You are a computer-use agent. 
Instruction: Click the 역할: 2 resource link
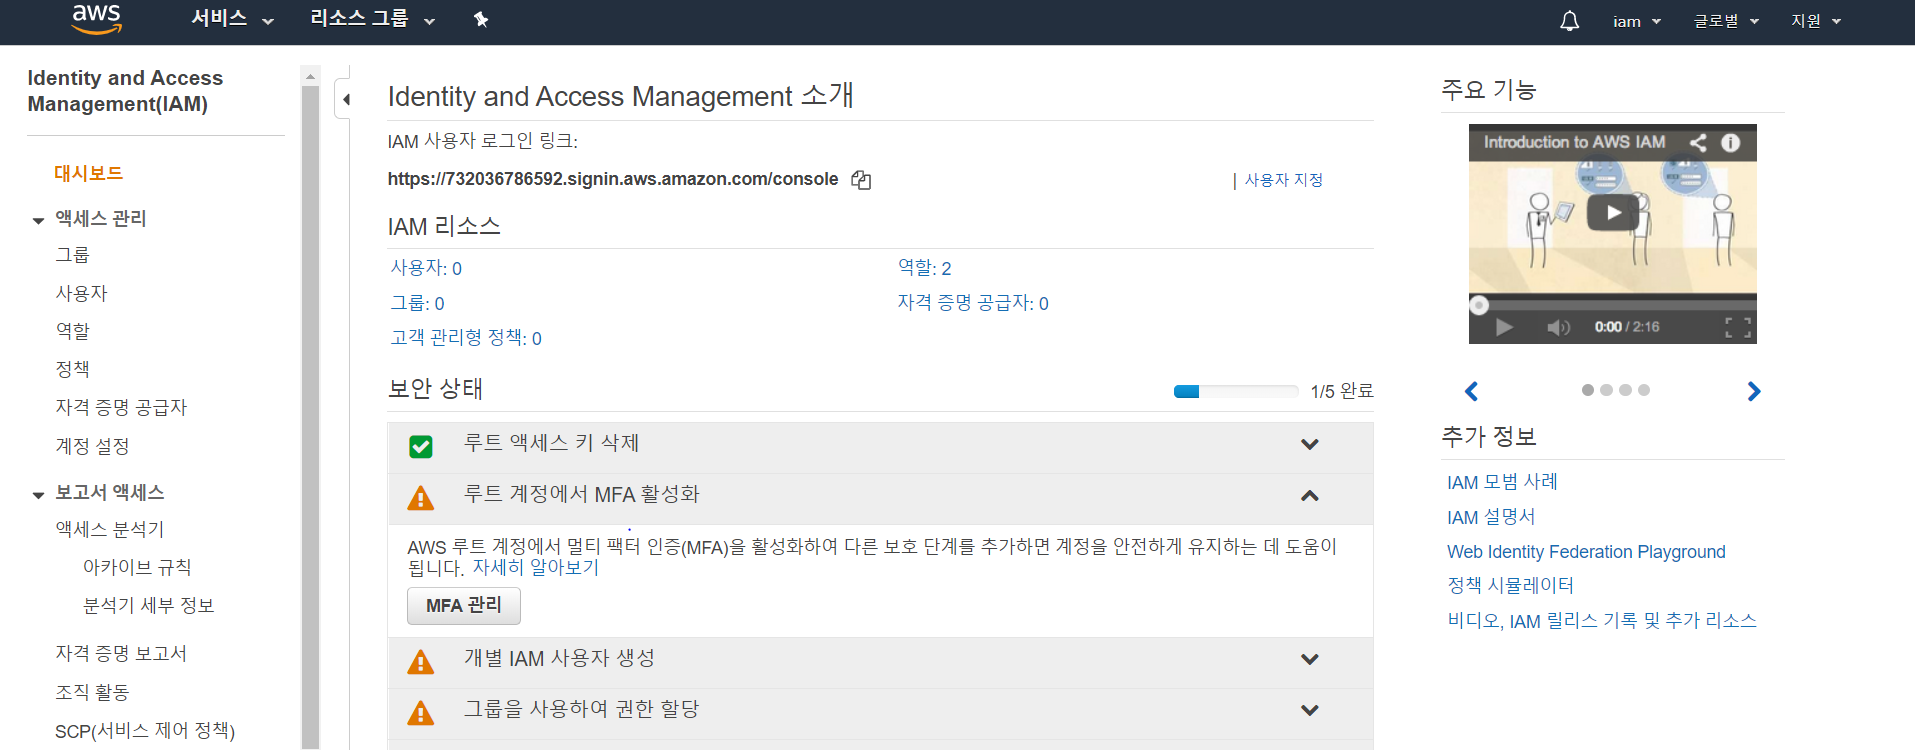coord(924,268)
